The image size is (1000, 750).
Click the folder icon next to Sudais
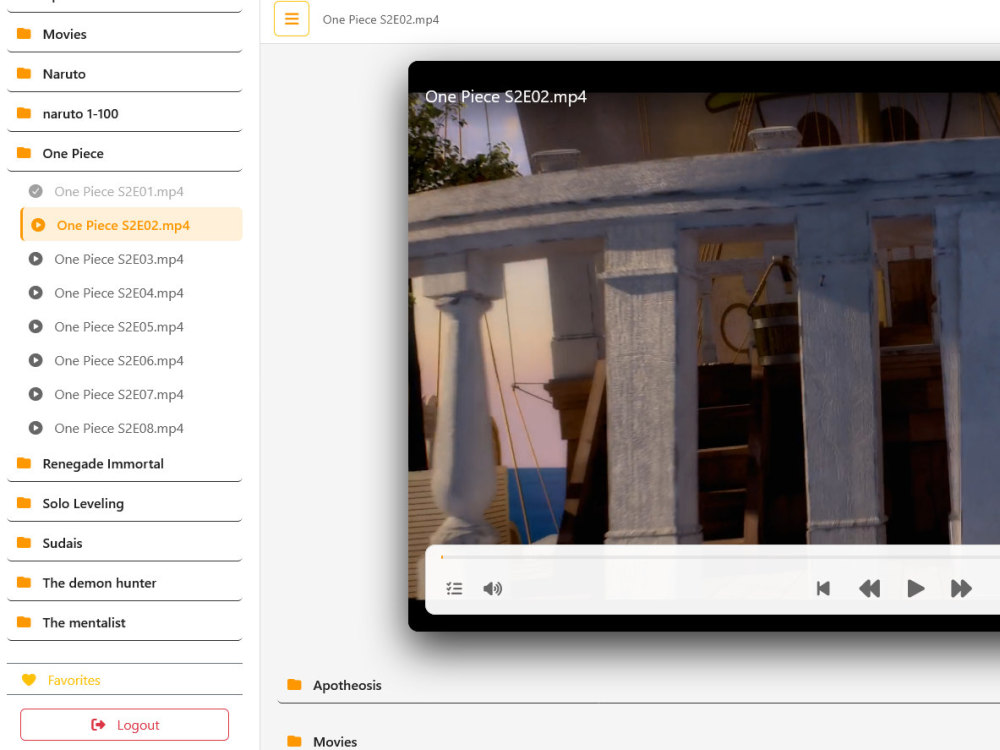24,542
